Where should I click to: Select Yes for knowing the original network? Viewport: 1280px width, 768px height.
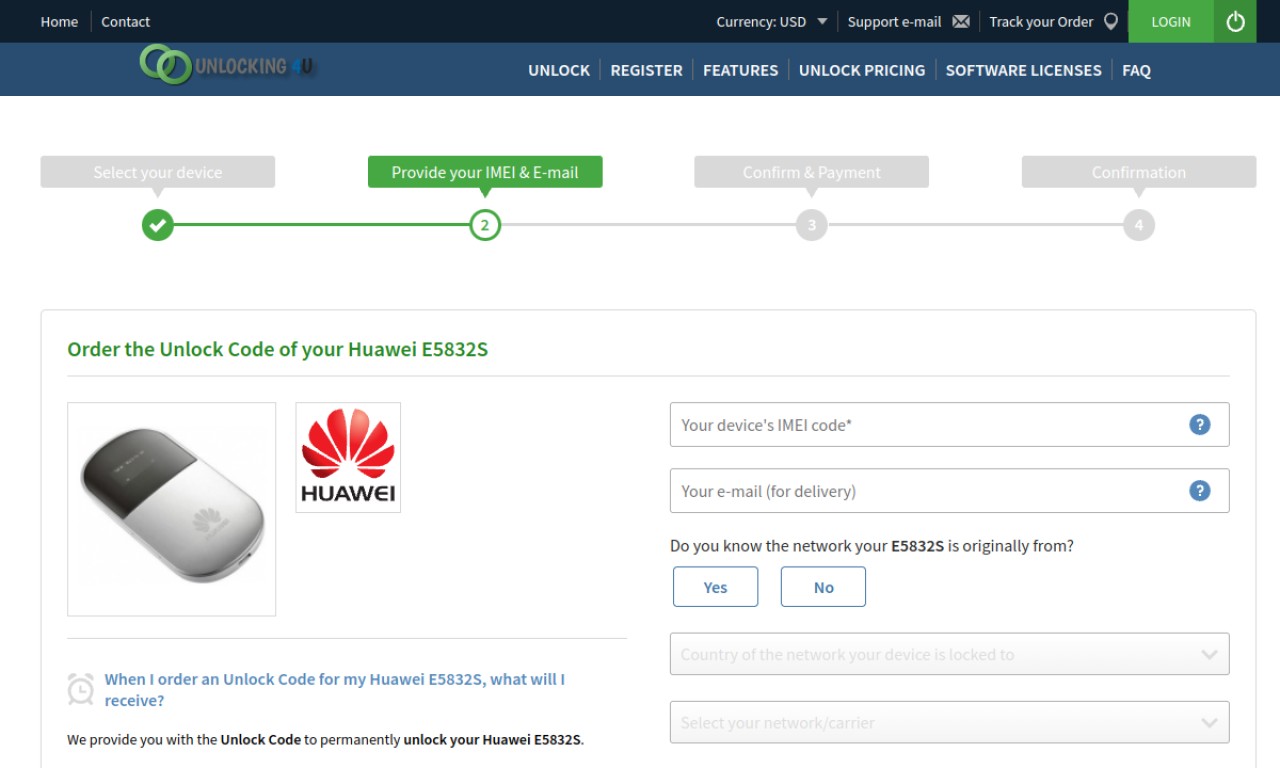pos(715,587)
